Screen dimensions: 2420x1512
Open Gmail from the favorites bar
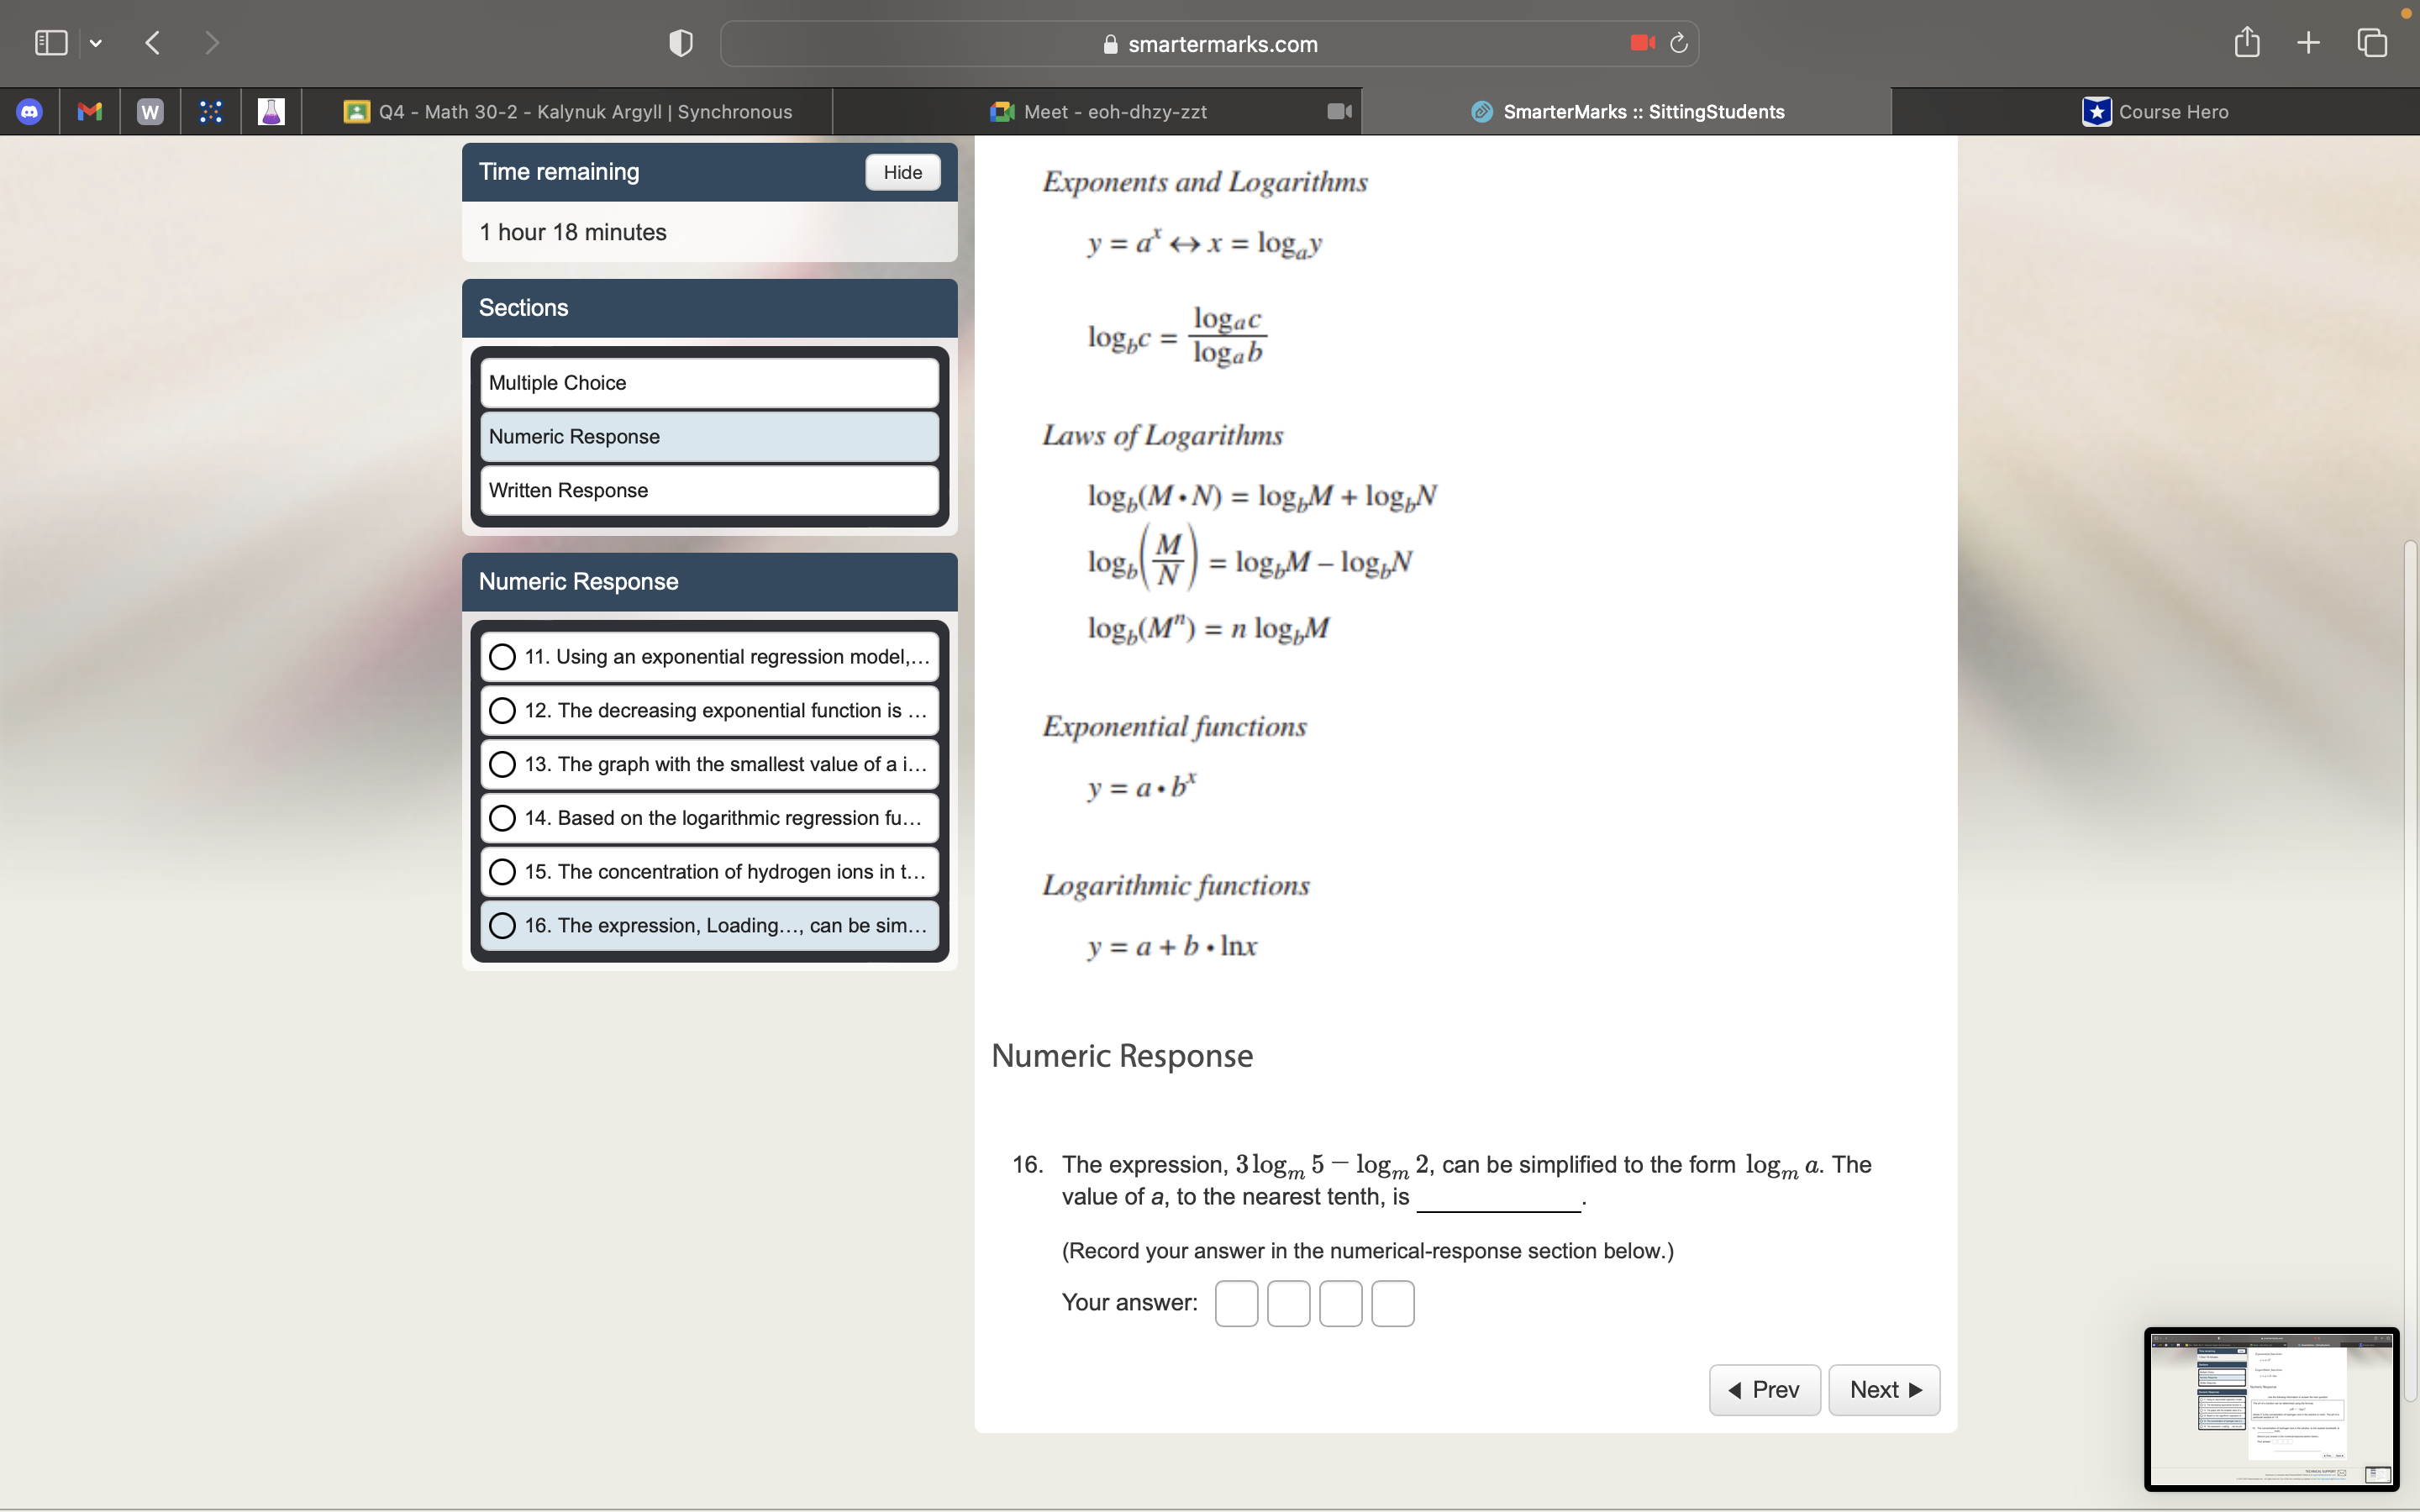coord(90,111)
